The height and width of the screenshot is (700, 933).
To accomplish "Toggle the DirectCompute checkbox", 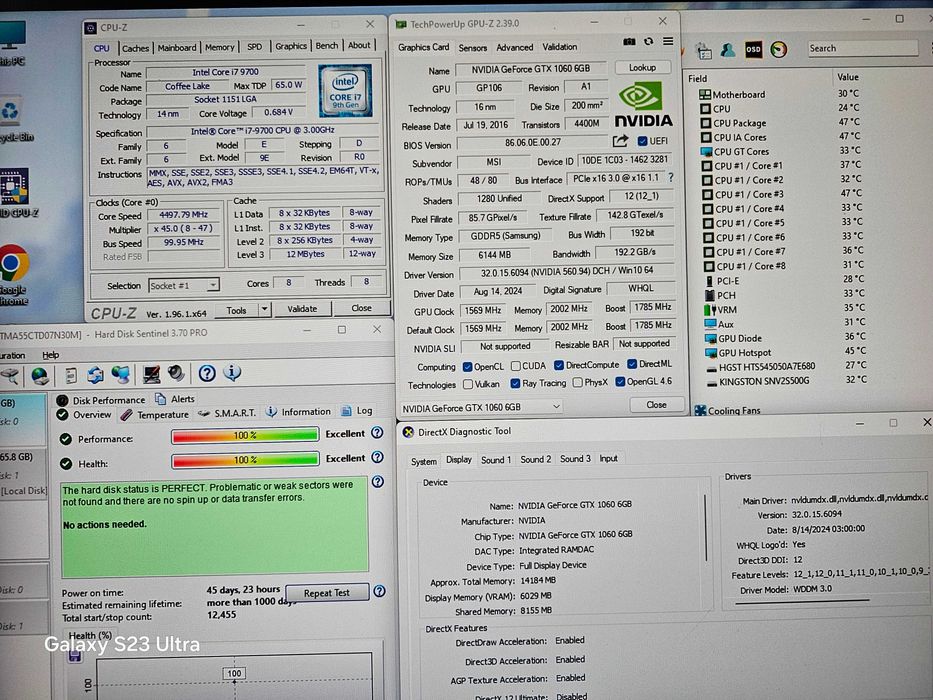I will coord(559,365).
